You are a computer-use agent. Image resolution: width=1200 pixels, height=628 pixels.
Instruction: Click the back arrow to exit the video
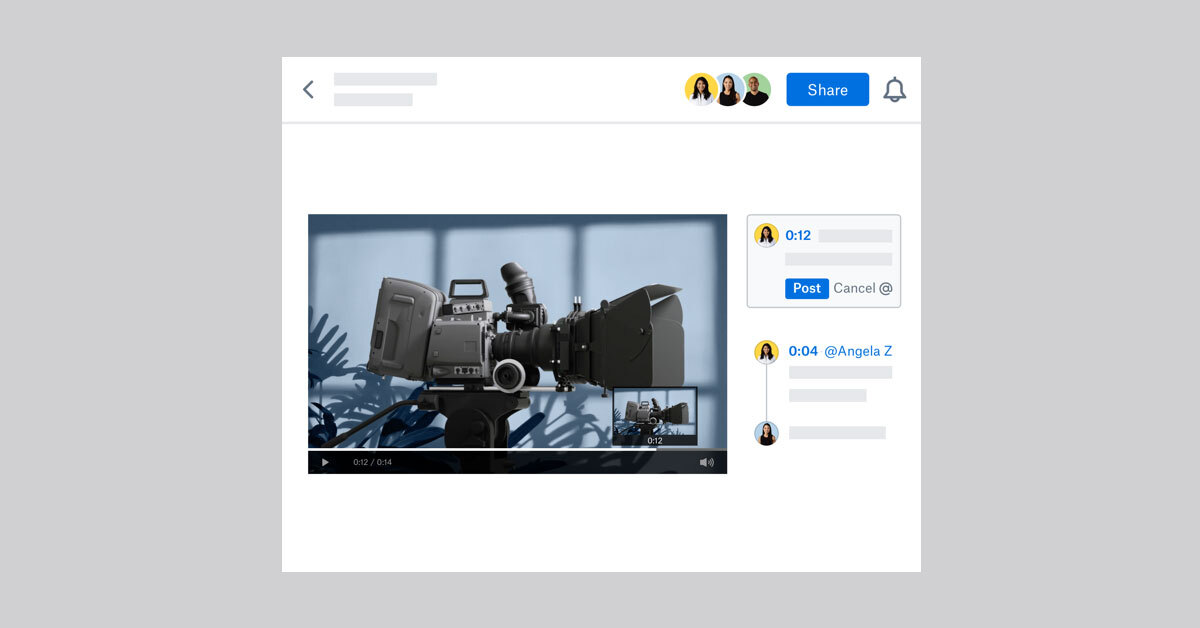coord(309,89)
